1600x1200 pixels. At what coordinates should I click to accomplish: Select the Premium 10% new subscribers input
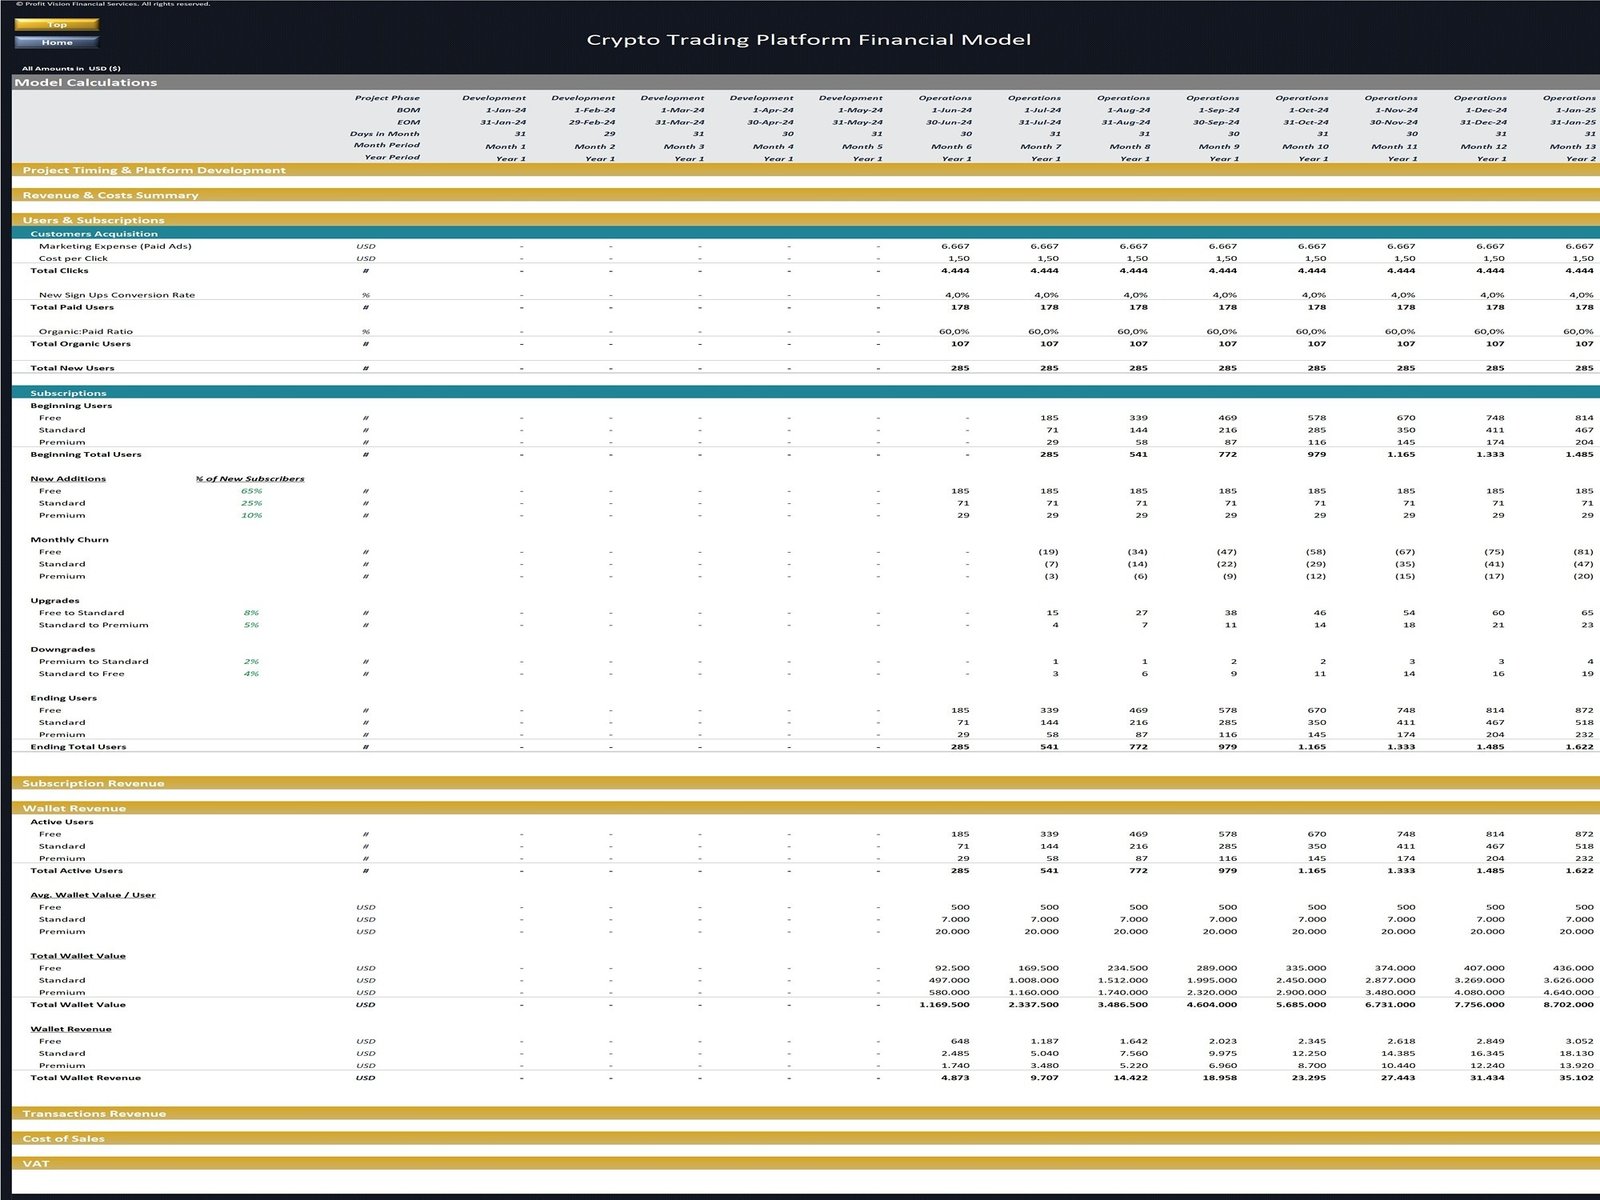point(251,515)
